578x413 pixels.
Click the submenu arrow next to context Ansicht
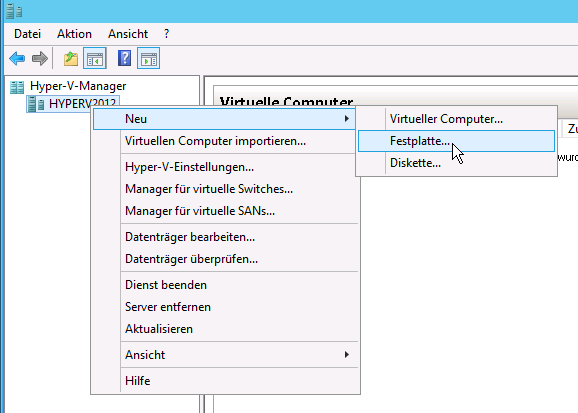click(347, 355)
